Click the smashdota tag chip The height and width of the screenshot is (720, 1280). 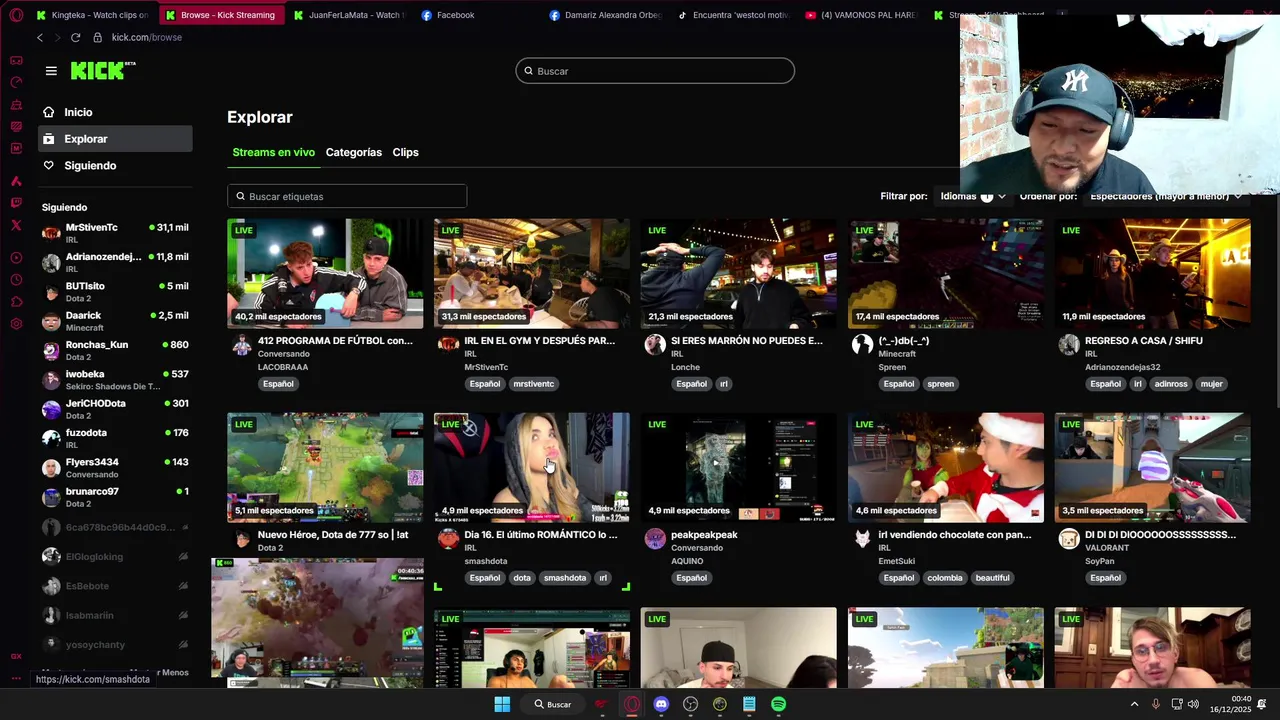(565, 578)
